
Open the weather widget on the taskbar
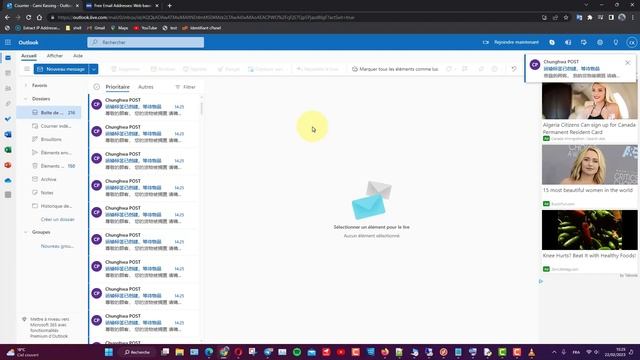tap(22, 352)
